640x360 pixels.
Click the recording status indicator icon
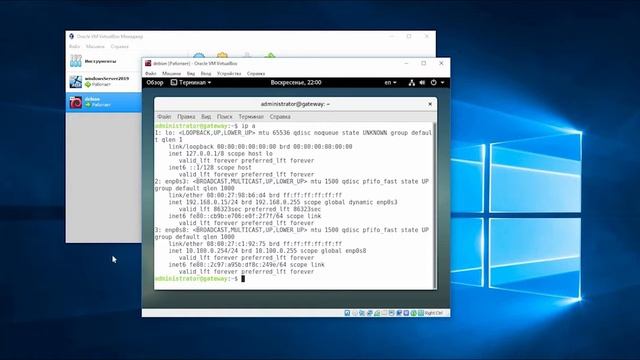[399, 313]
